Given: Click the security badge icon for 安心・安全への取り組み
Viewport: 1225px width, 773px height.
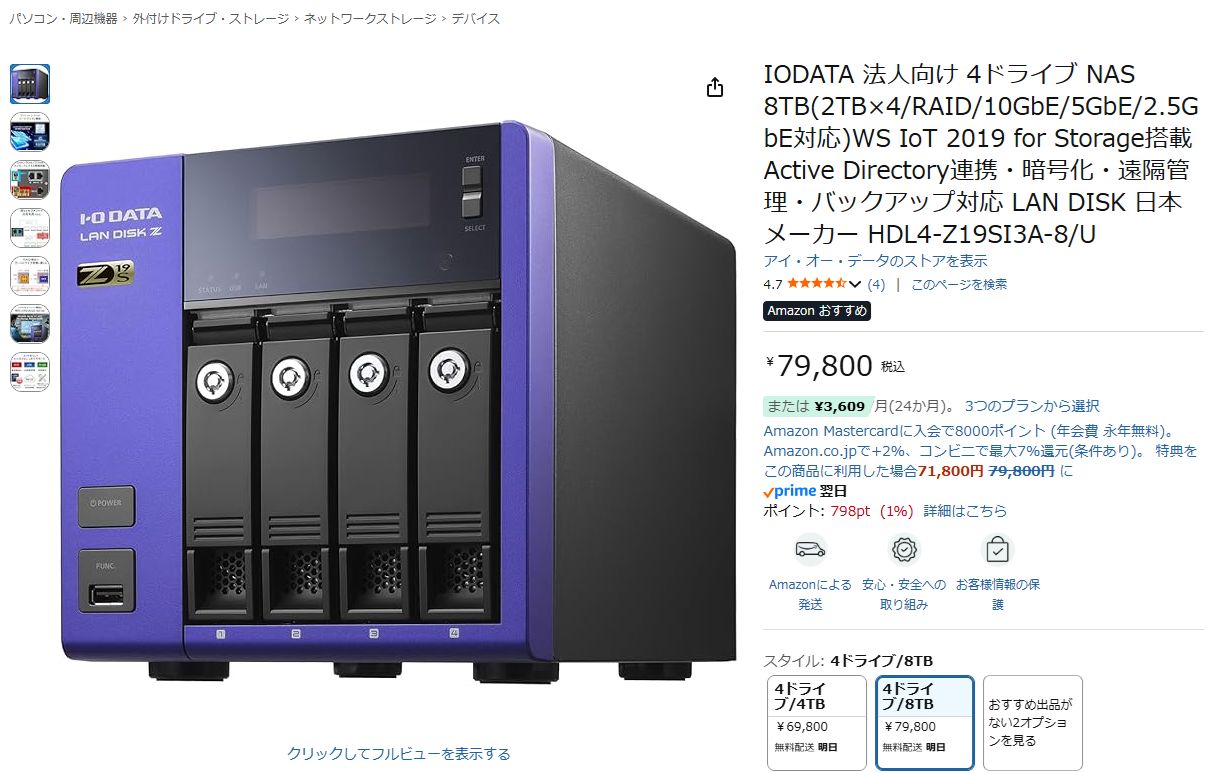Looking at the screenshot, I should click(x=904, y=550).
